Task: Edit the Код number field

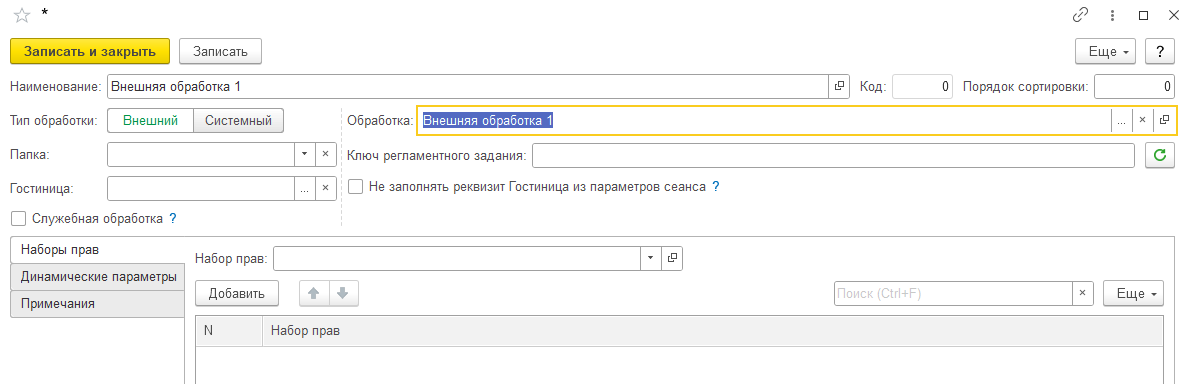Action: pyautogui.click(x=923, y=87)
